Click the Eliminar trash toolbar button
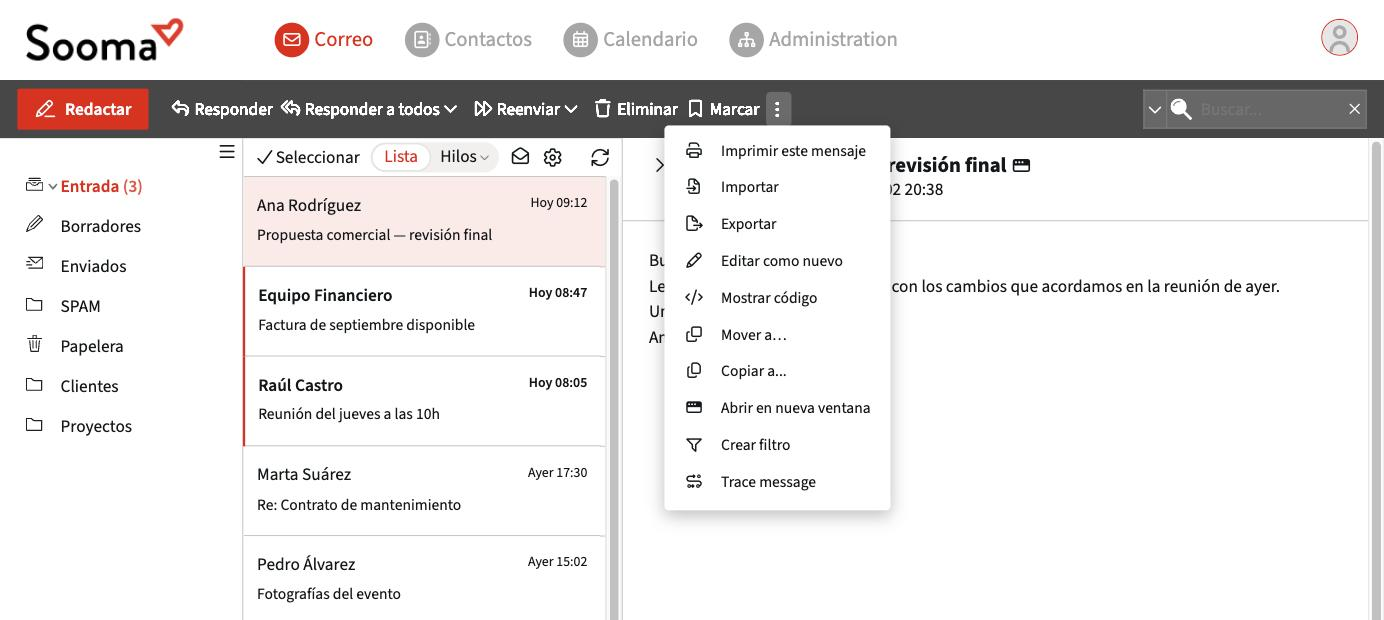Screen dimensions: 1384x620 (636, 109)
